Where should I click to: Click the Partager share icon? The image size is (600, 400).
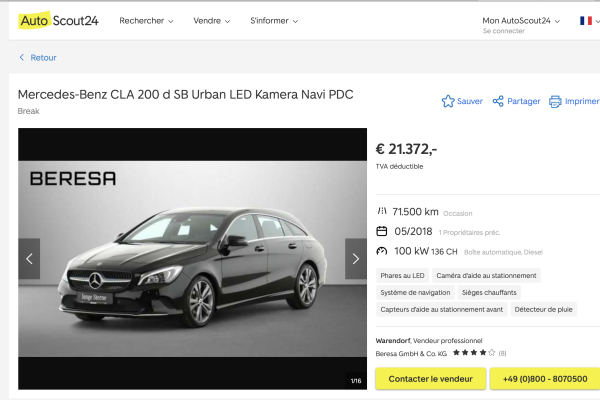pyautogui.click(x=498, y=101)
